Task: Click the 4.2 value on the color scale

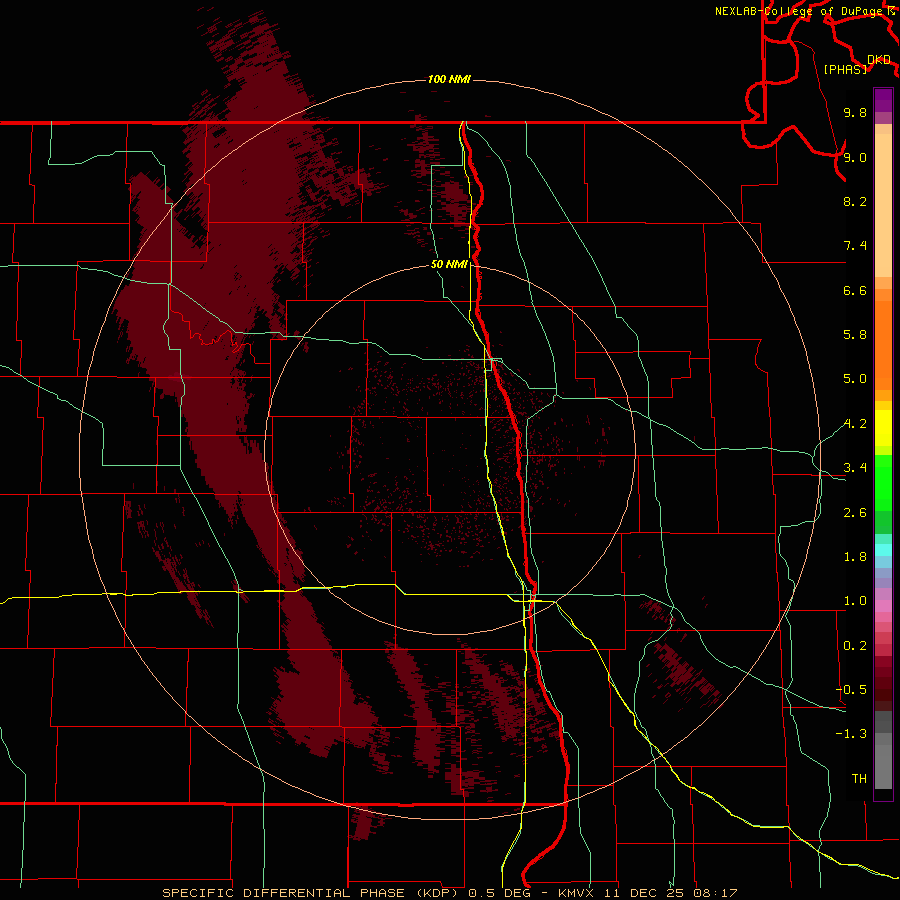Action: 855,424
